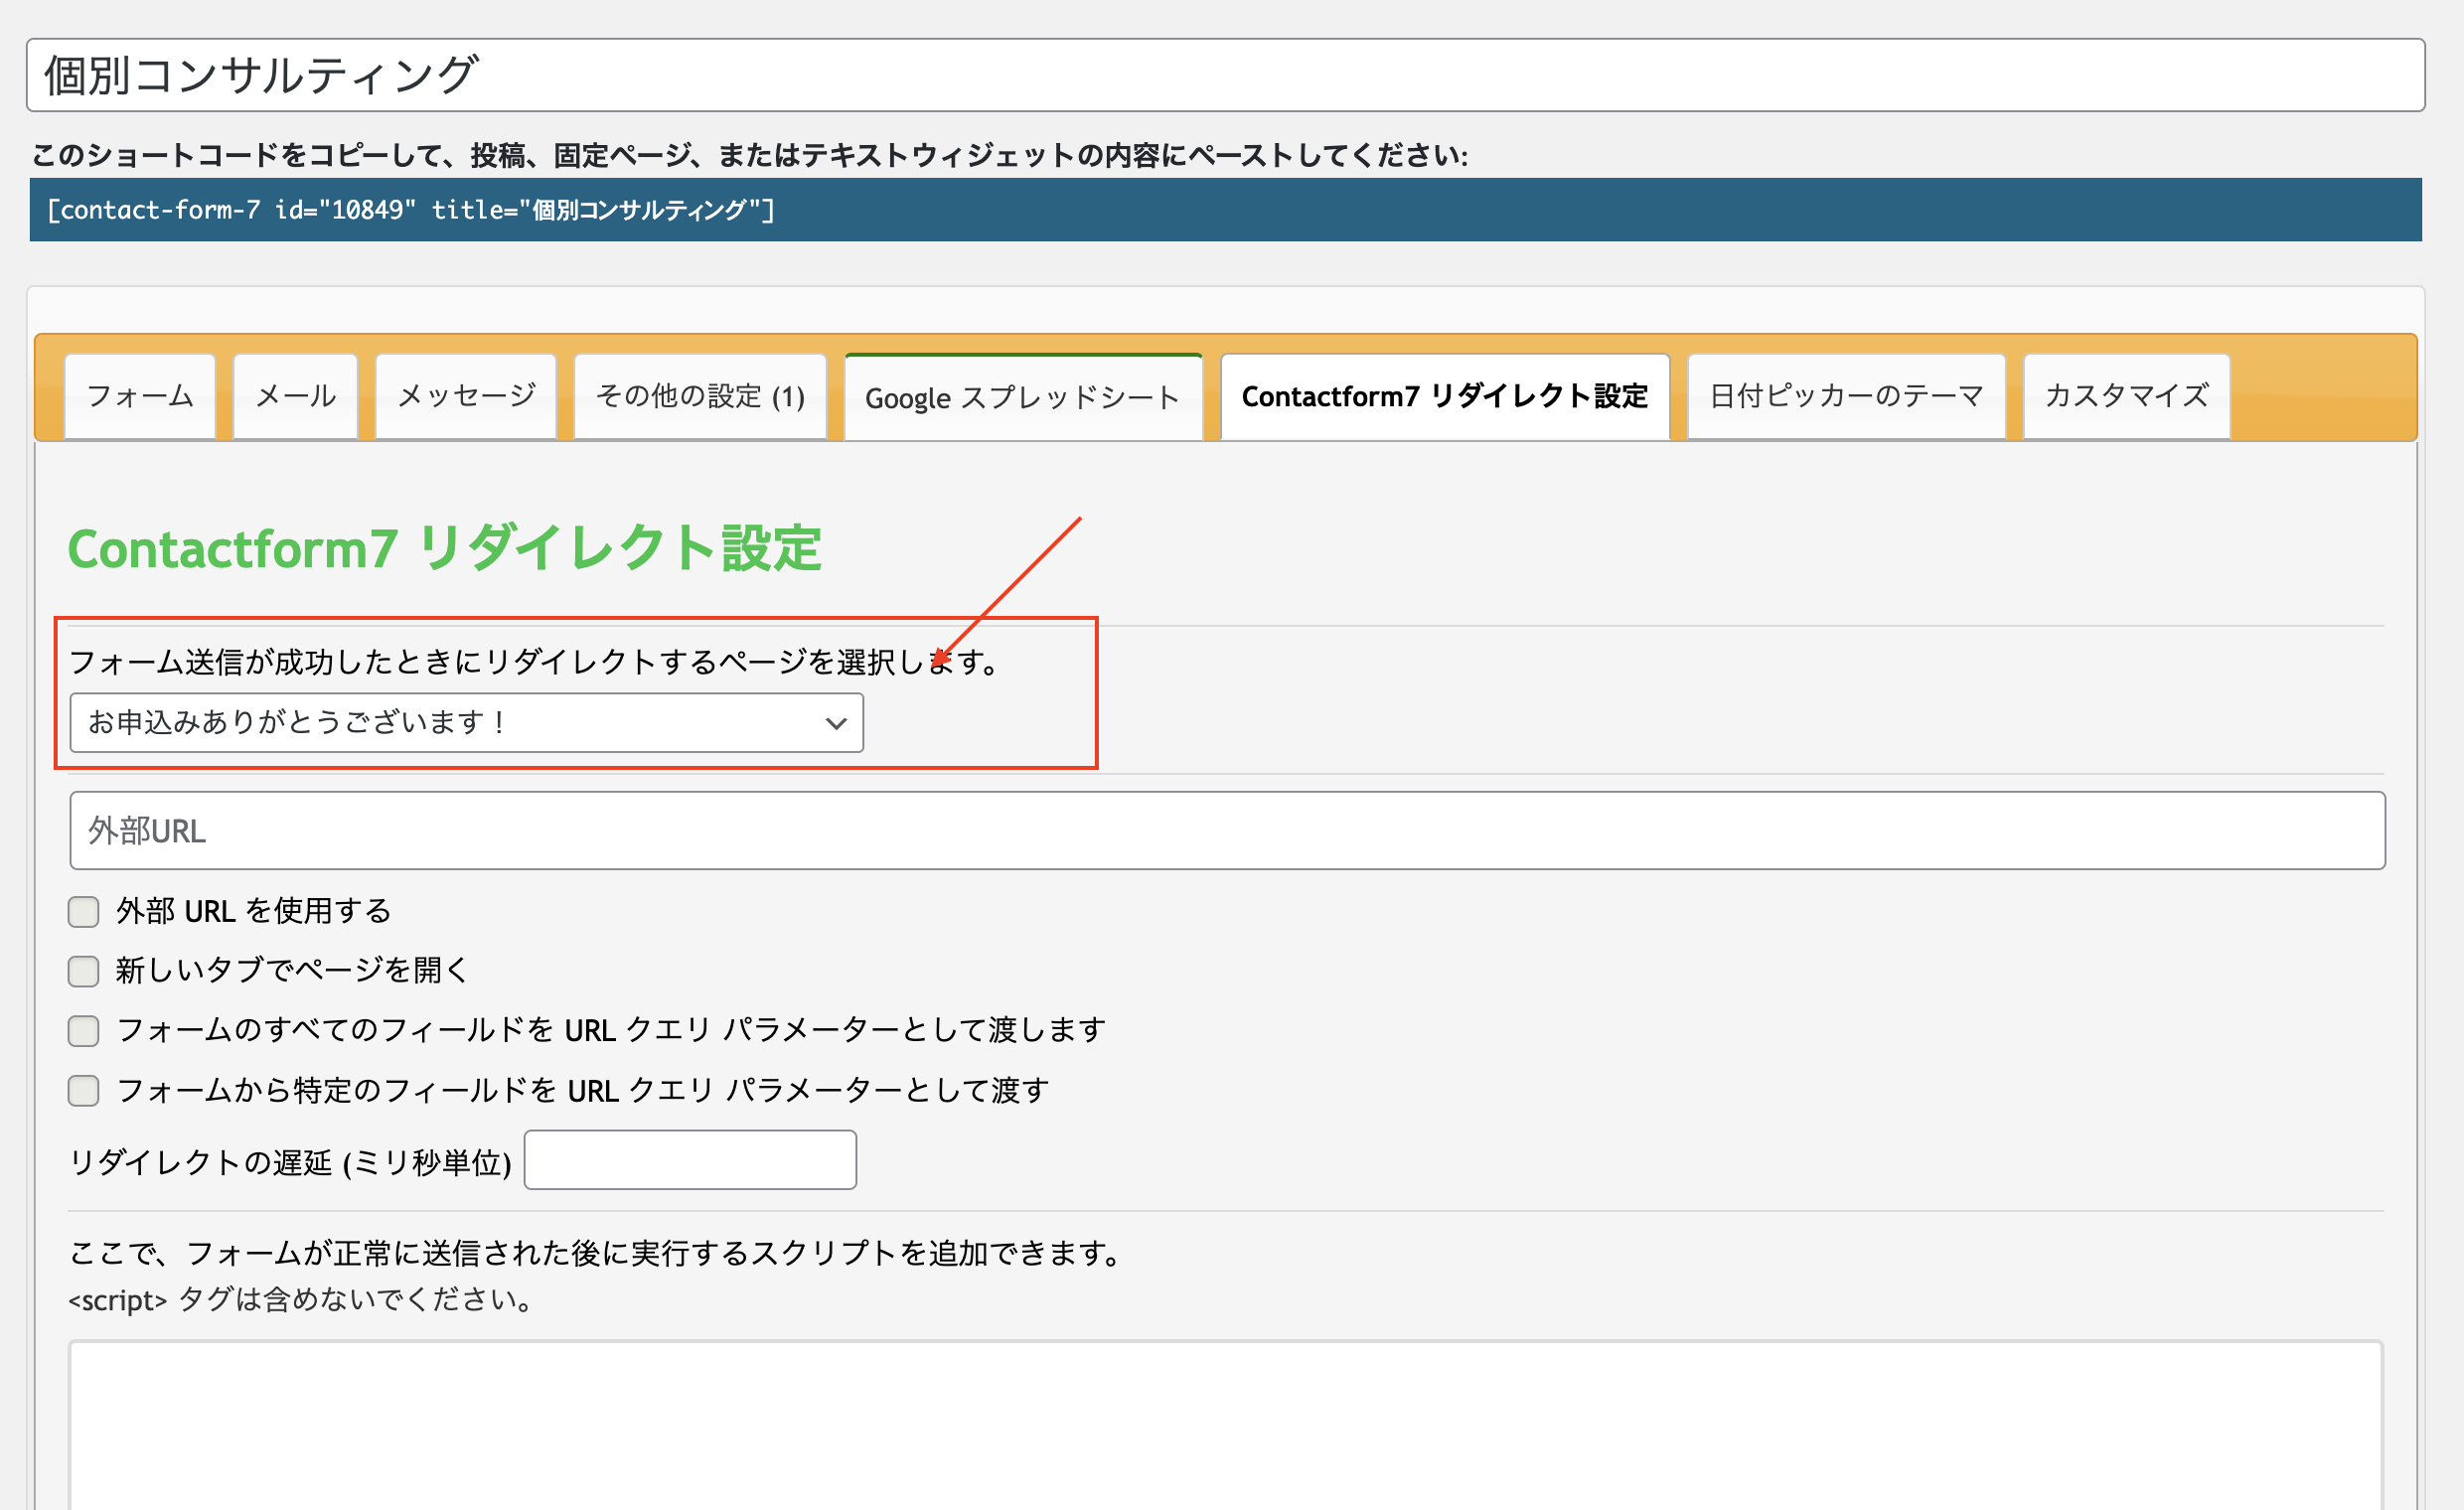Viewport: 2464px width, 1510px height.
Task: Select the contact-form-7 shortcode text
Action: point(411,210)
